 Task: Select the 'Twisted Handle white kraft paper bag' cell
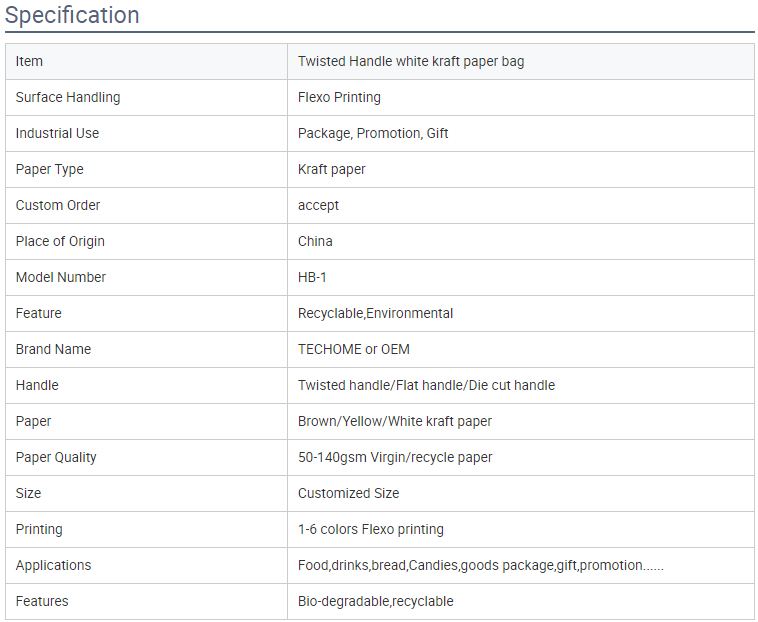pos(521,61)
